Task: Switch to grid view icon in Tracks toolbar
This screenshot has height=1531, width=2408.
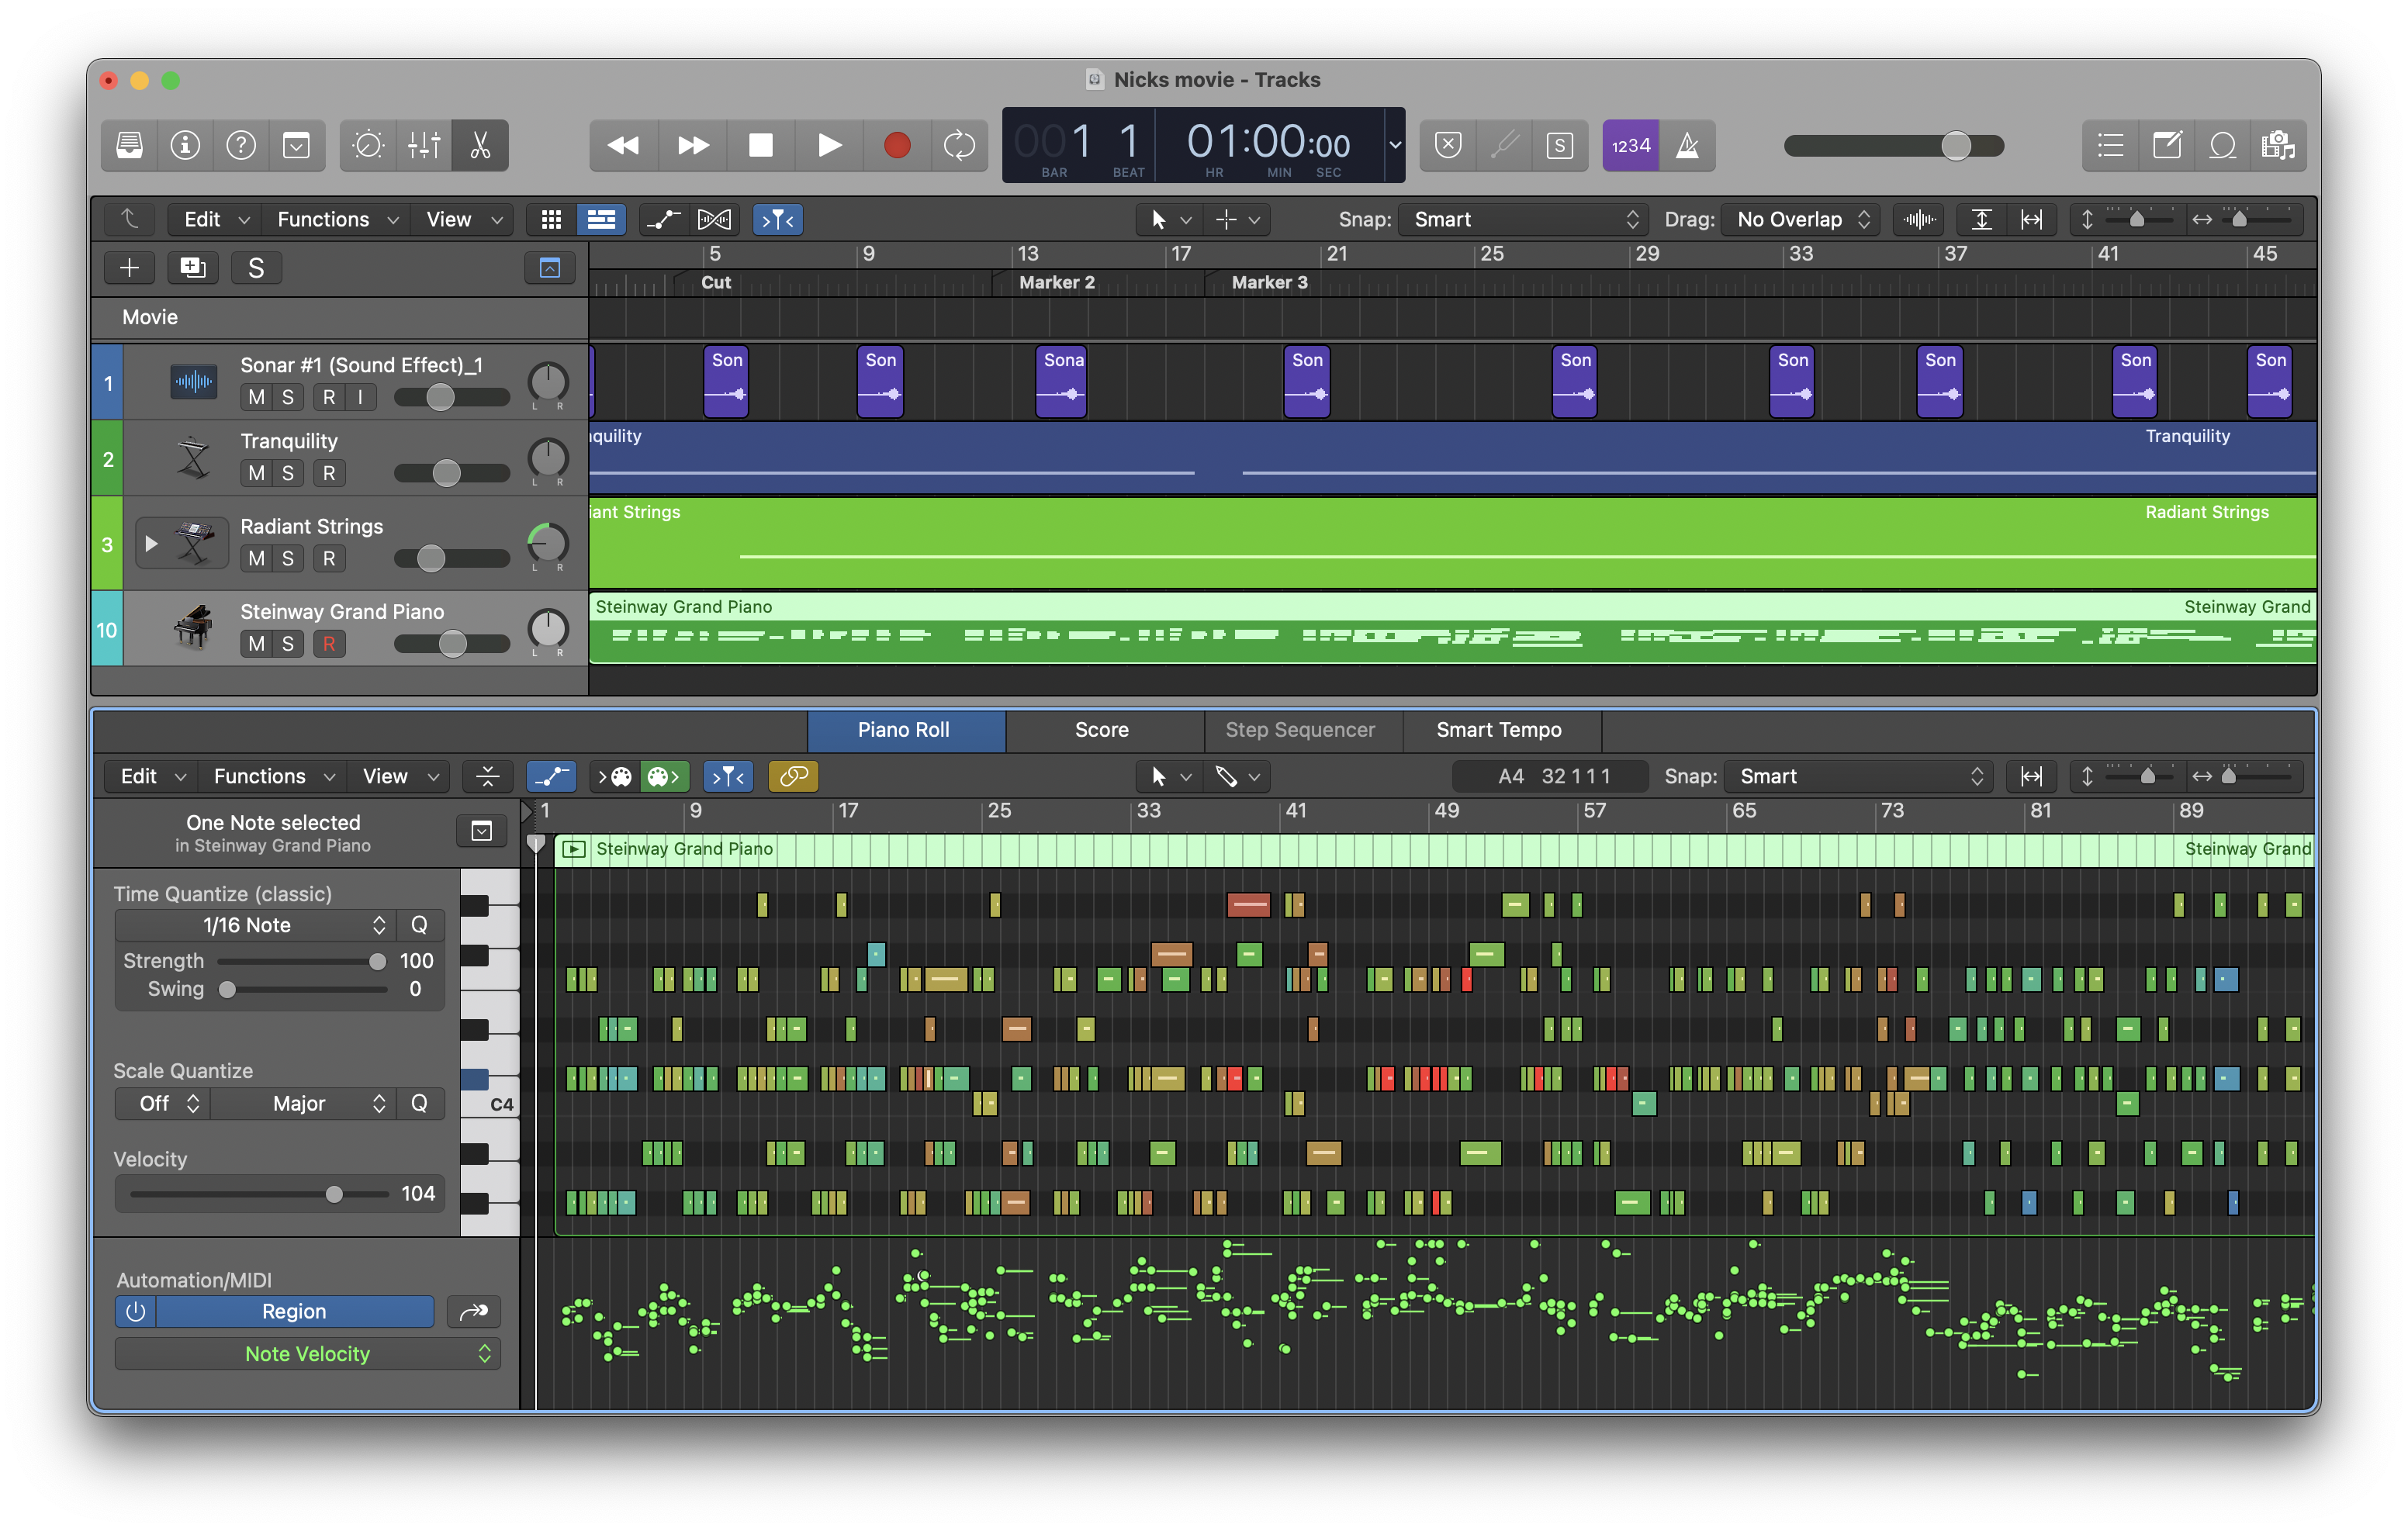Action: [551, 220]
